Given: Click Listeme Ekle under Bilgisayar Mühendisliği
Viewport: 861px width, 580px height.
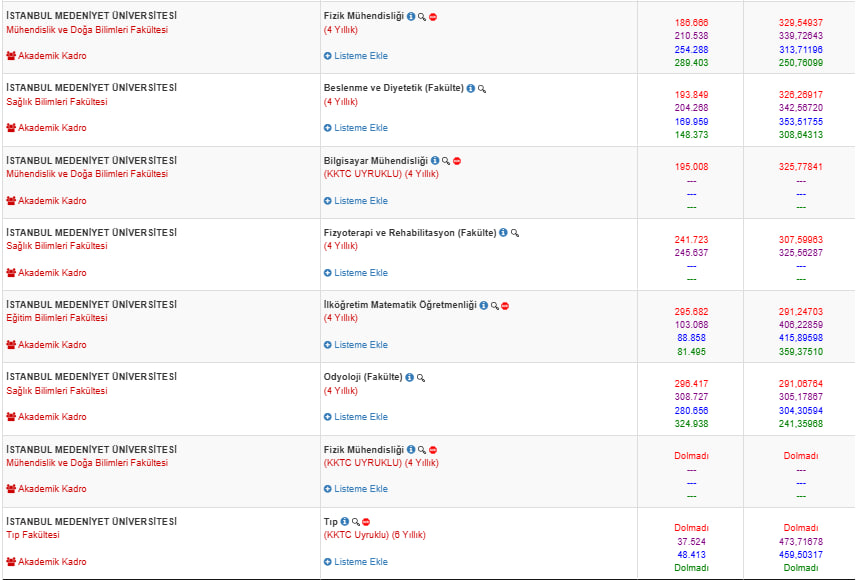Looking at the screenshot, I should (x=356, y=201).
